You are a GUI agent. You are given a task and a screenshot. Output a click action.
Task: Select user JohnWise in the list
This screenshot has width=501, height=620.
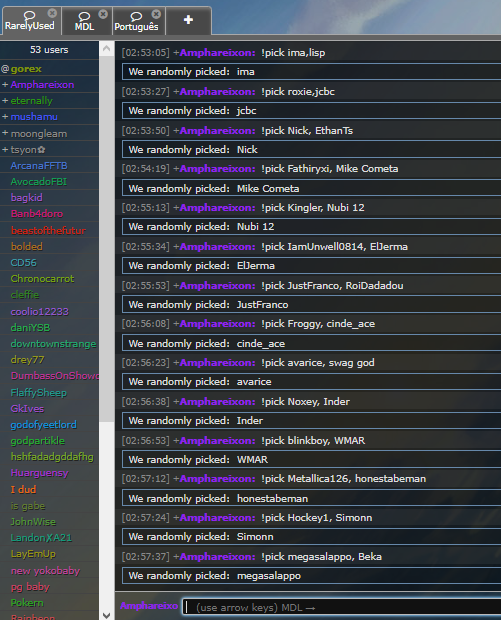(33, 522)
